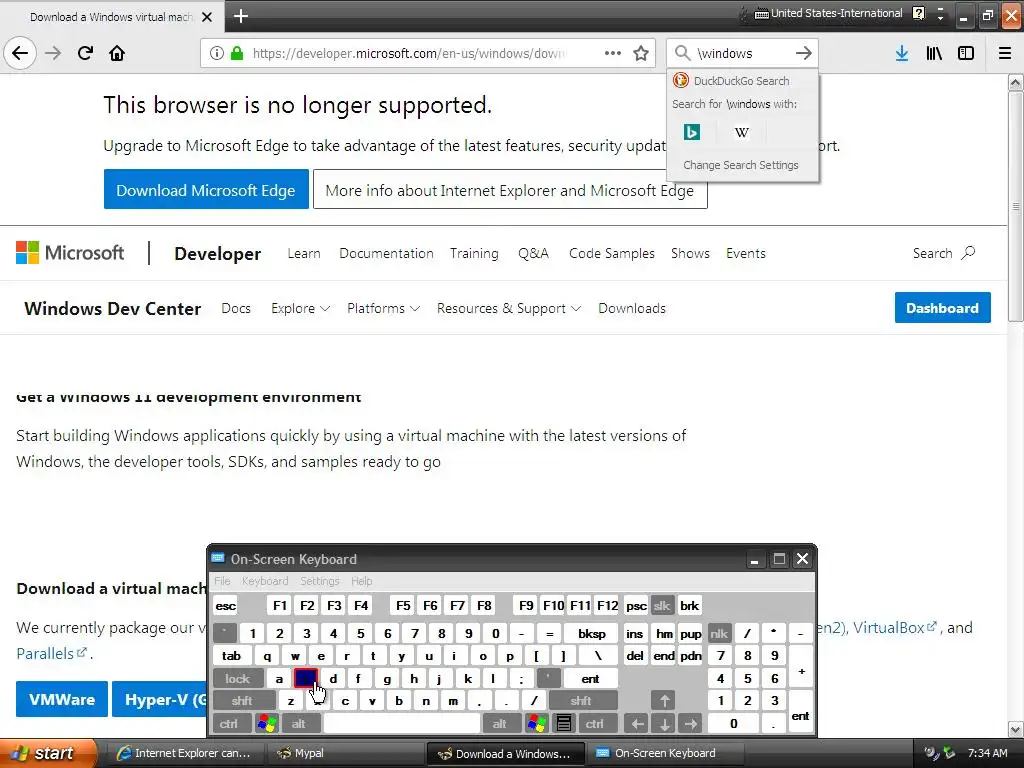Go back using the browser back arrow
Image resolution: width=1024 pixels, height=768 pixels.
20,53
